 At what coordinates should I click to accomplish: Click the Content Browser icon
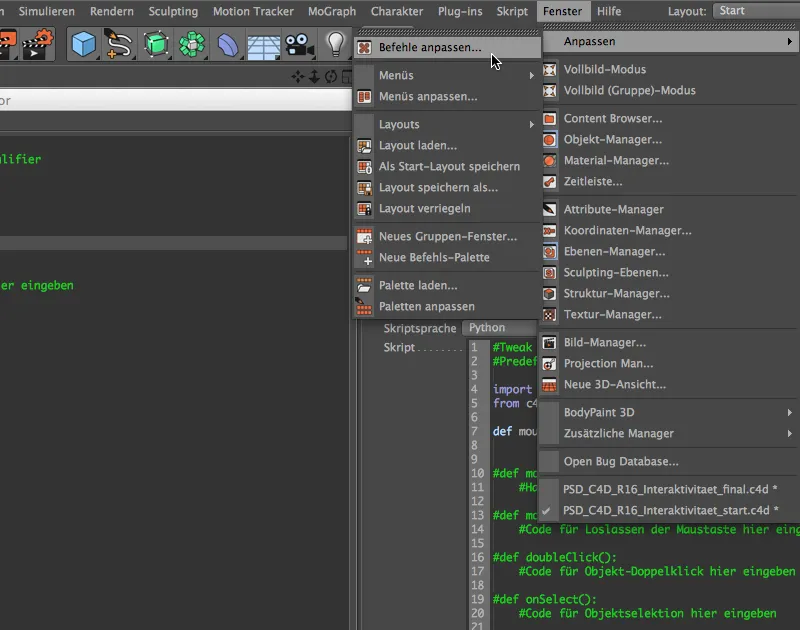tap(549, 118)
